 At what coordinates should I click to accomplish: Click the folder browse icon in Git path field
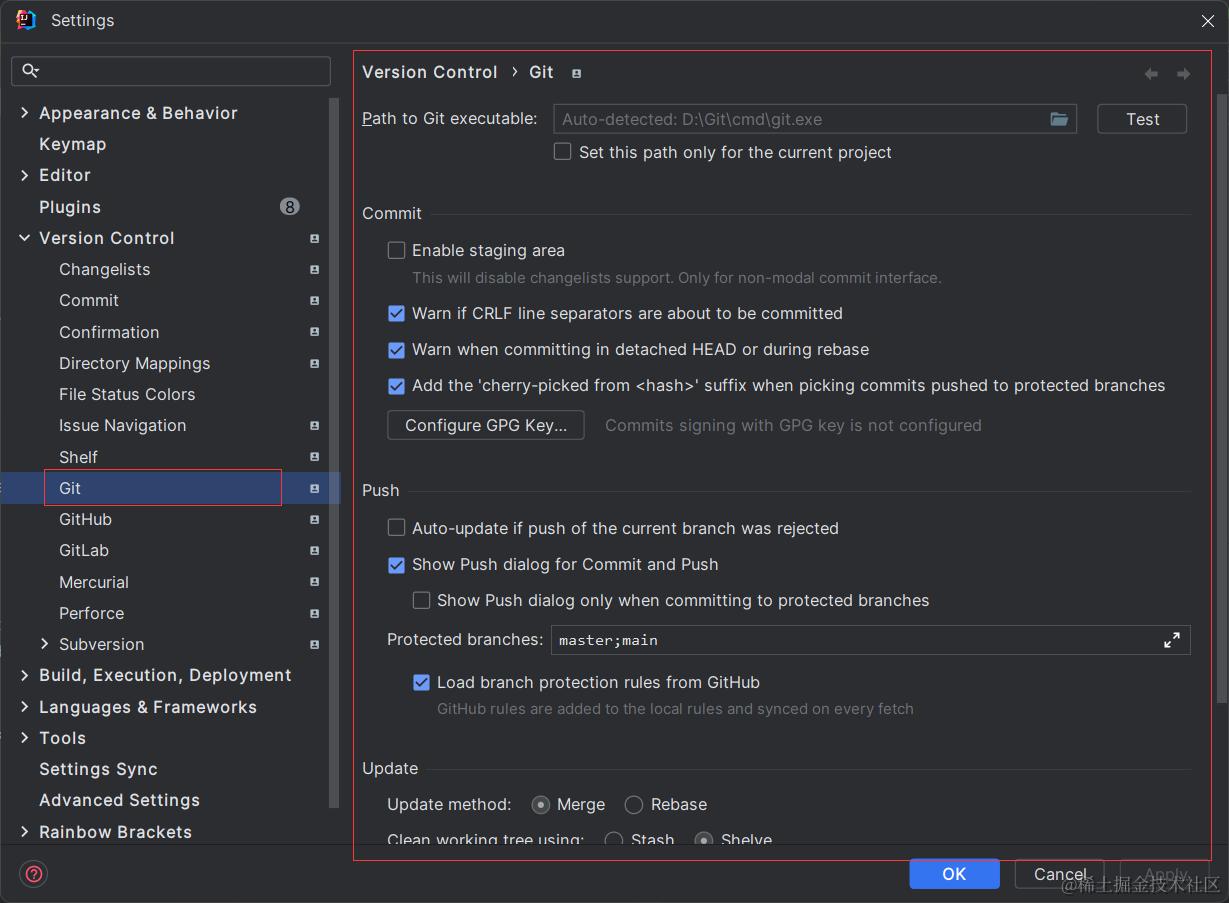(x=1059, y=119)
